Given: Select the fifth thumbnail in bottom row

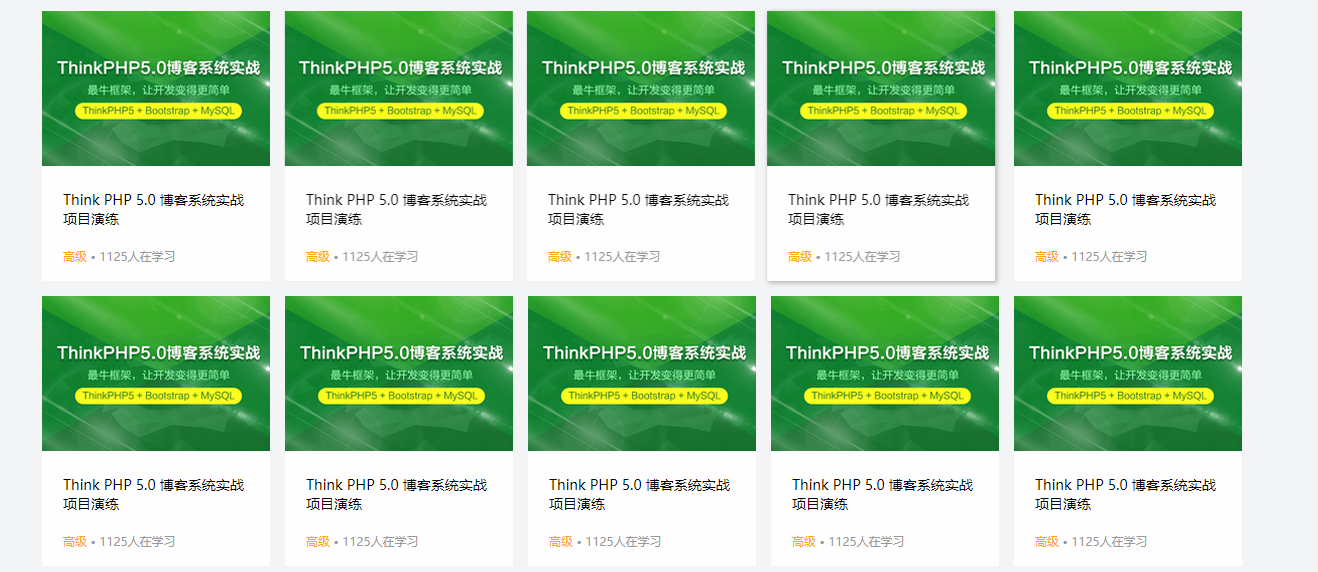Looking at the screenshot, I should (x=1128, y=373).
